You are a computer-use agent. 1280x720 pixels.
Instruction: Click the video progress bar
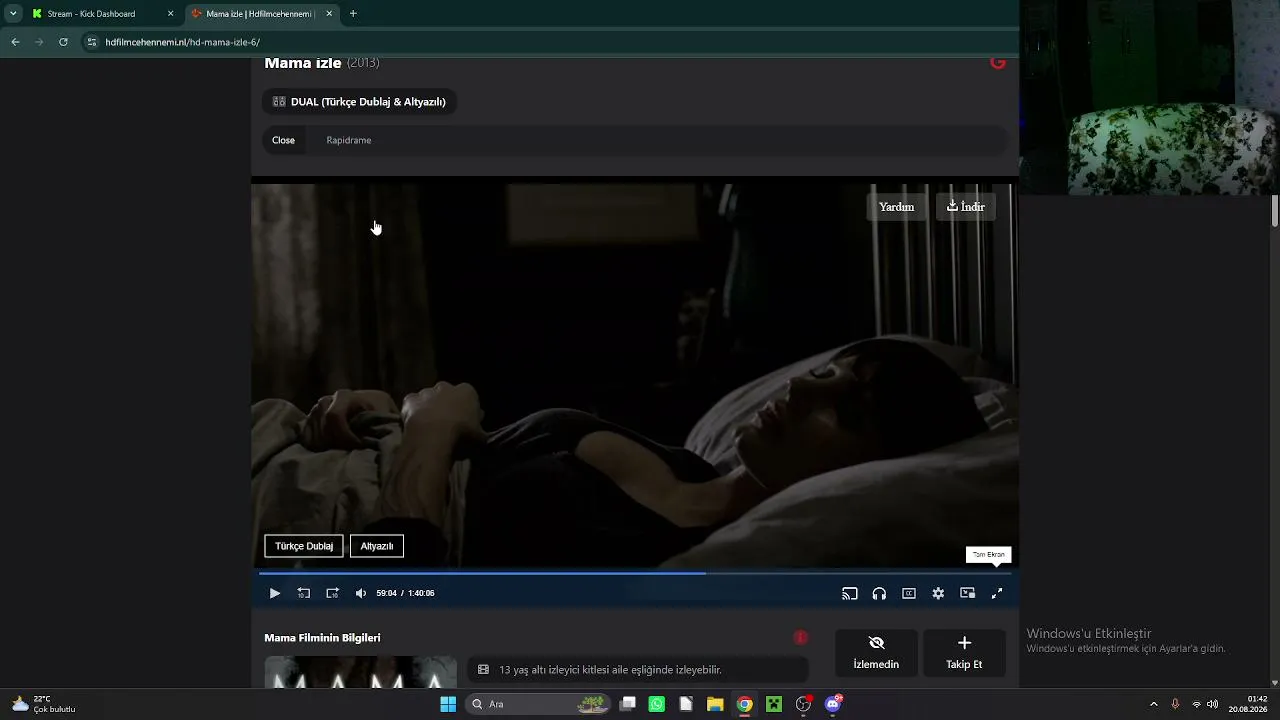coord(635,573)
